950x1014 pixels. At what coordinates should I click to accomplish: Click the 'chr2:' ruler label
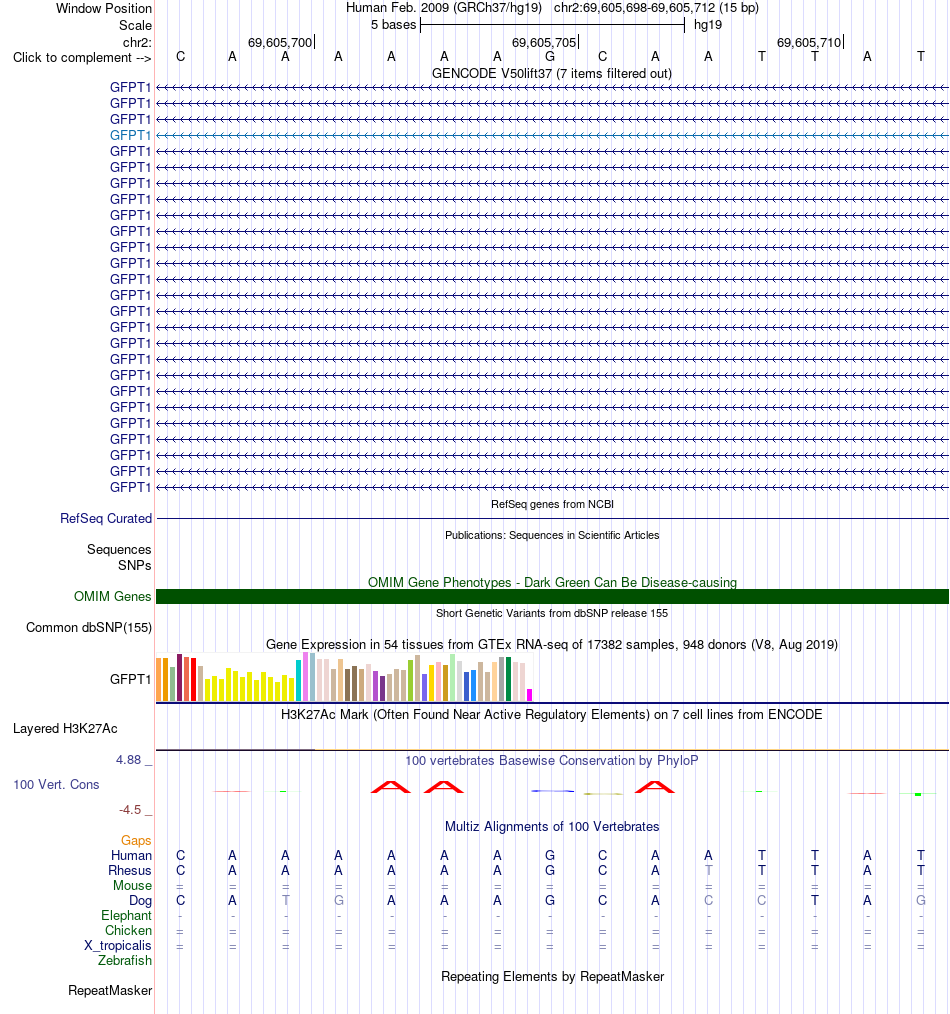coord(137,43)
